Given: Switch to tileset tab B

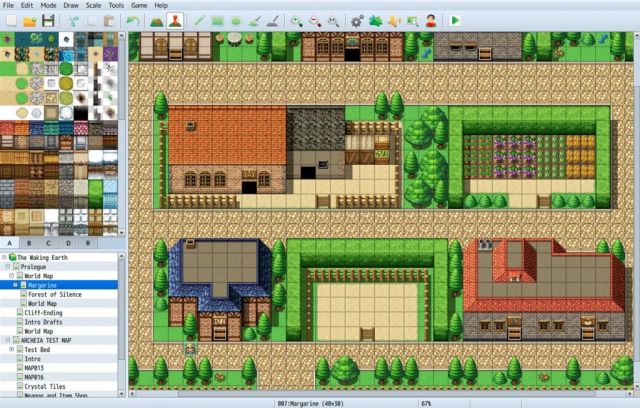Looking at the screenshot, I should [28, 242].
